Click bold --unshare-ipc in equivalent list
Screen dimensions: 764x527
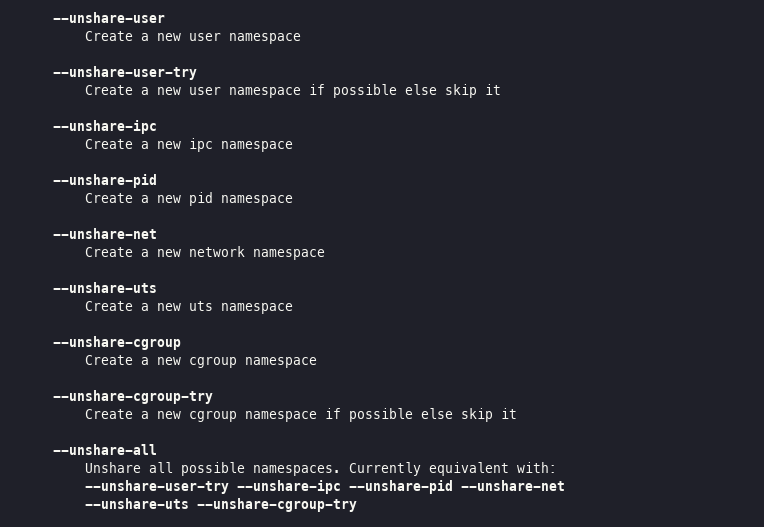(289, 487)
